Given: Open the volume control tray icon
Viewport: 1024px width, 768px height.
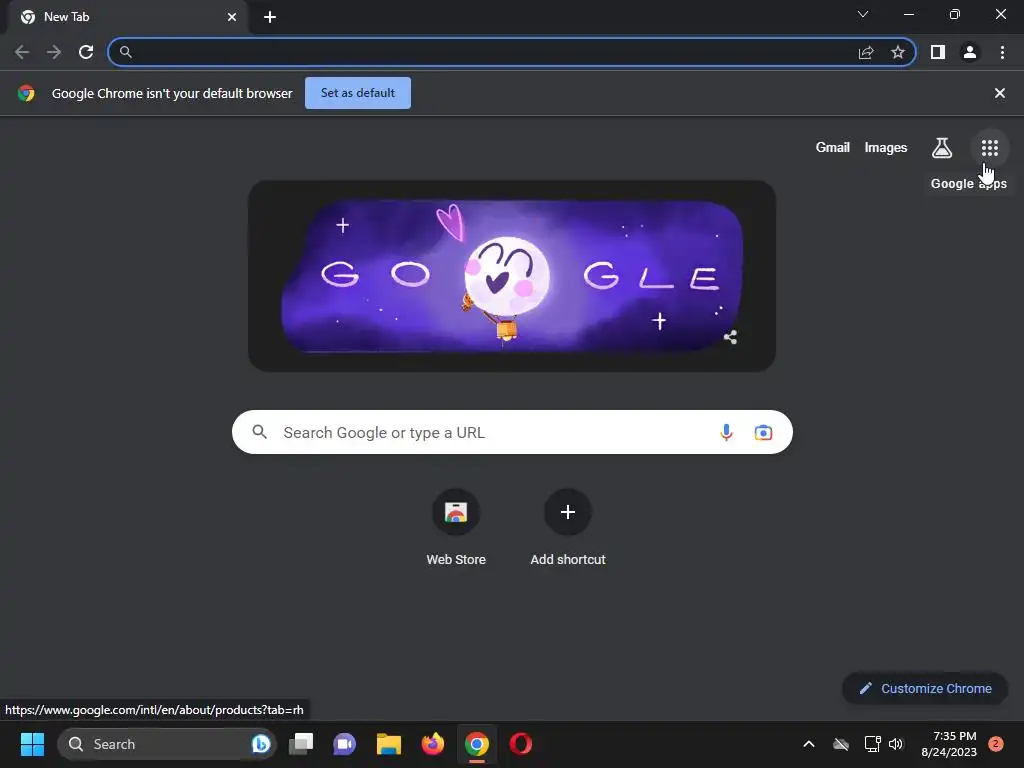Looking at the screenshot, I should [895, 744].
